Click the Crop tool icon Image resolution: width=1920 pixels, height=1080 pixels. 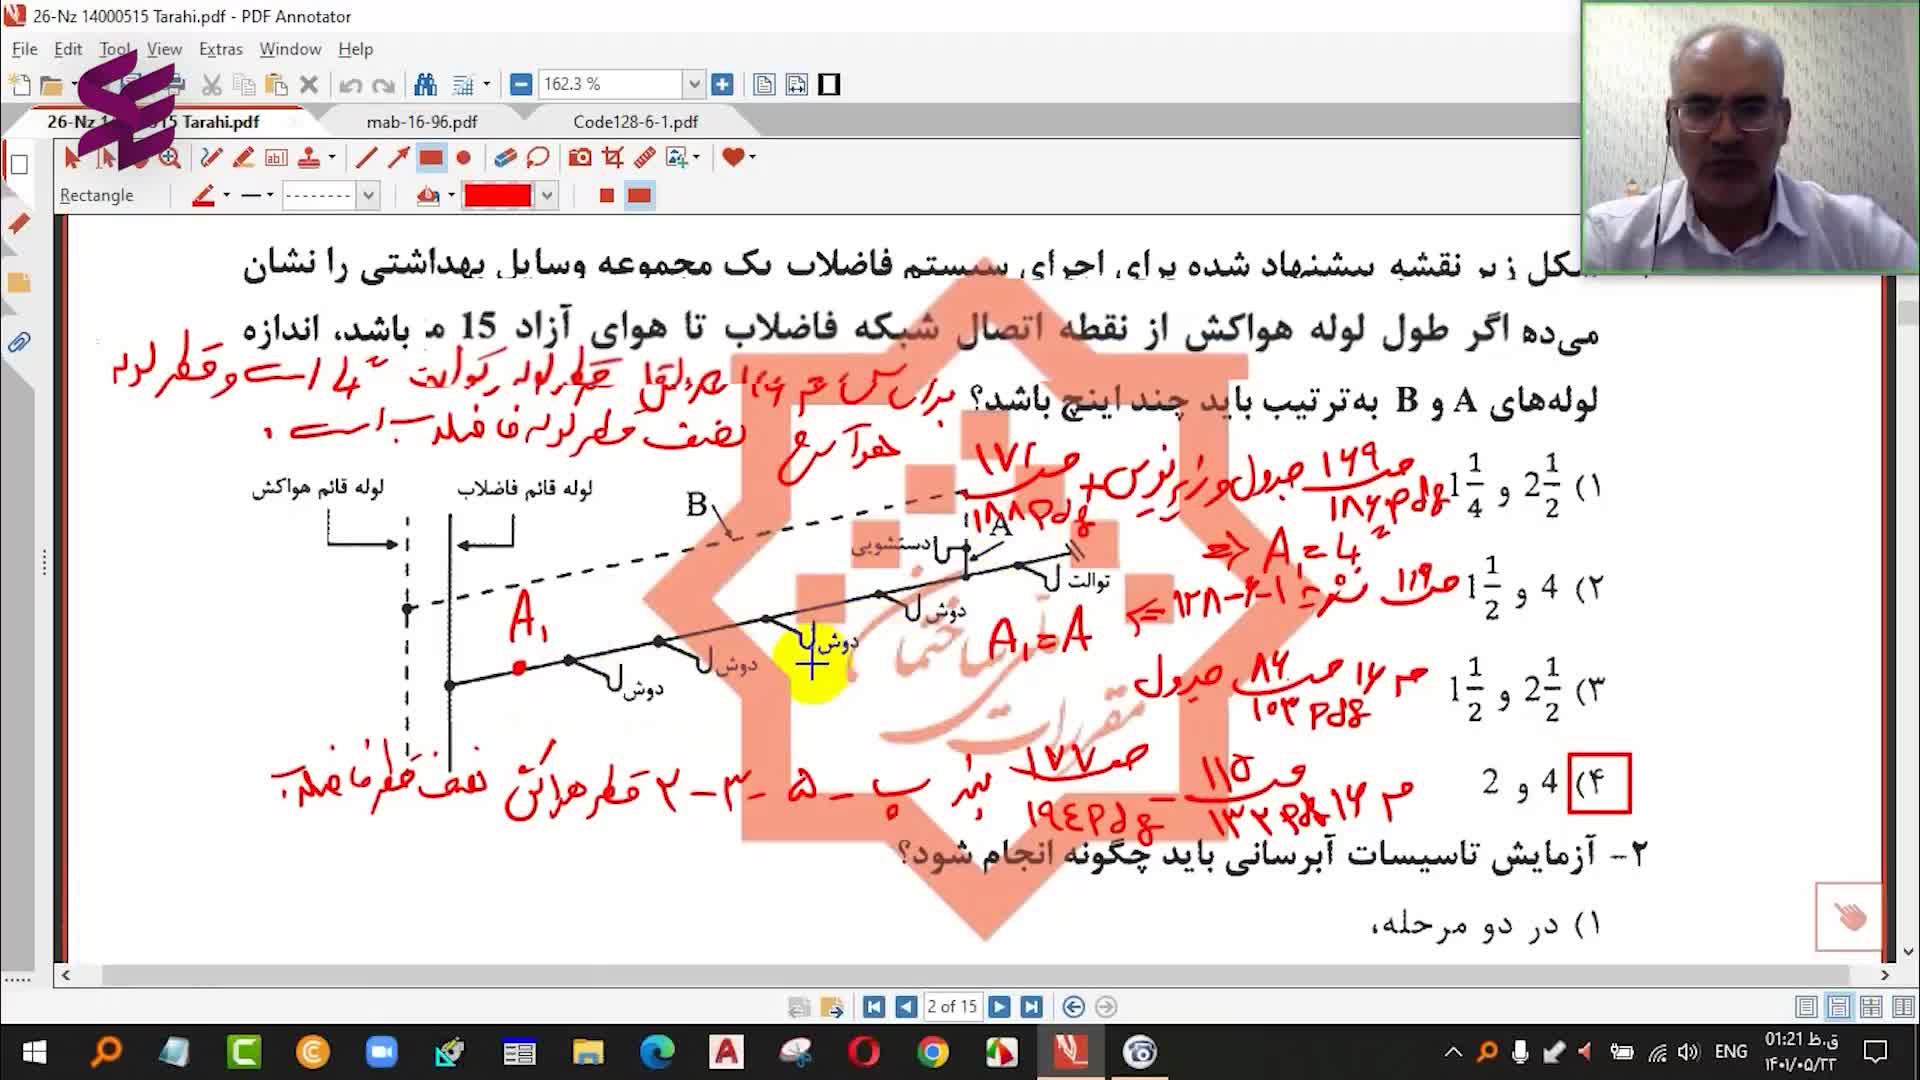613,157
